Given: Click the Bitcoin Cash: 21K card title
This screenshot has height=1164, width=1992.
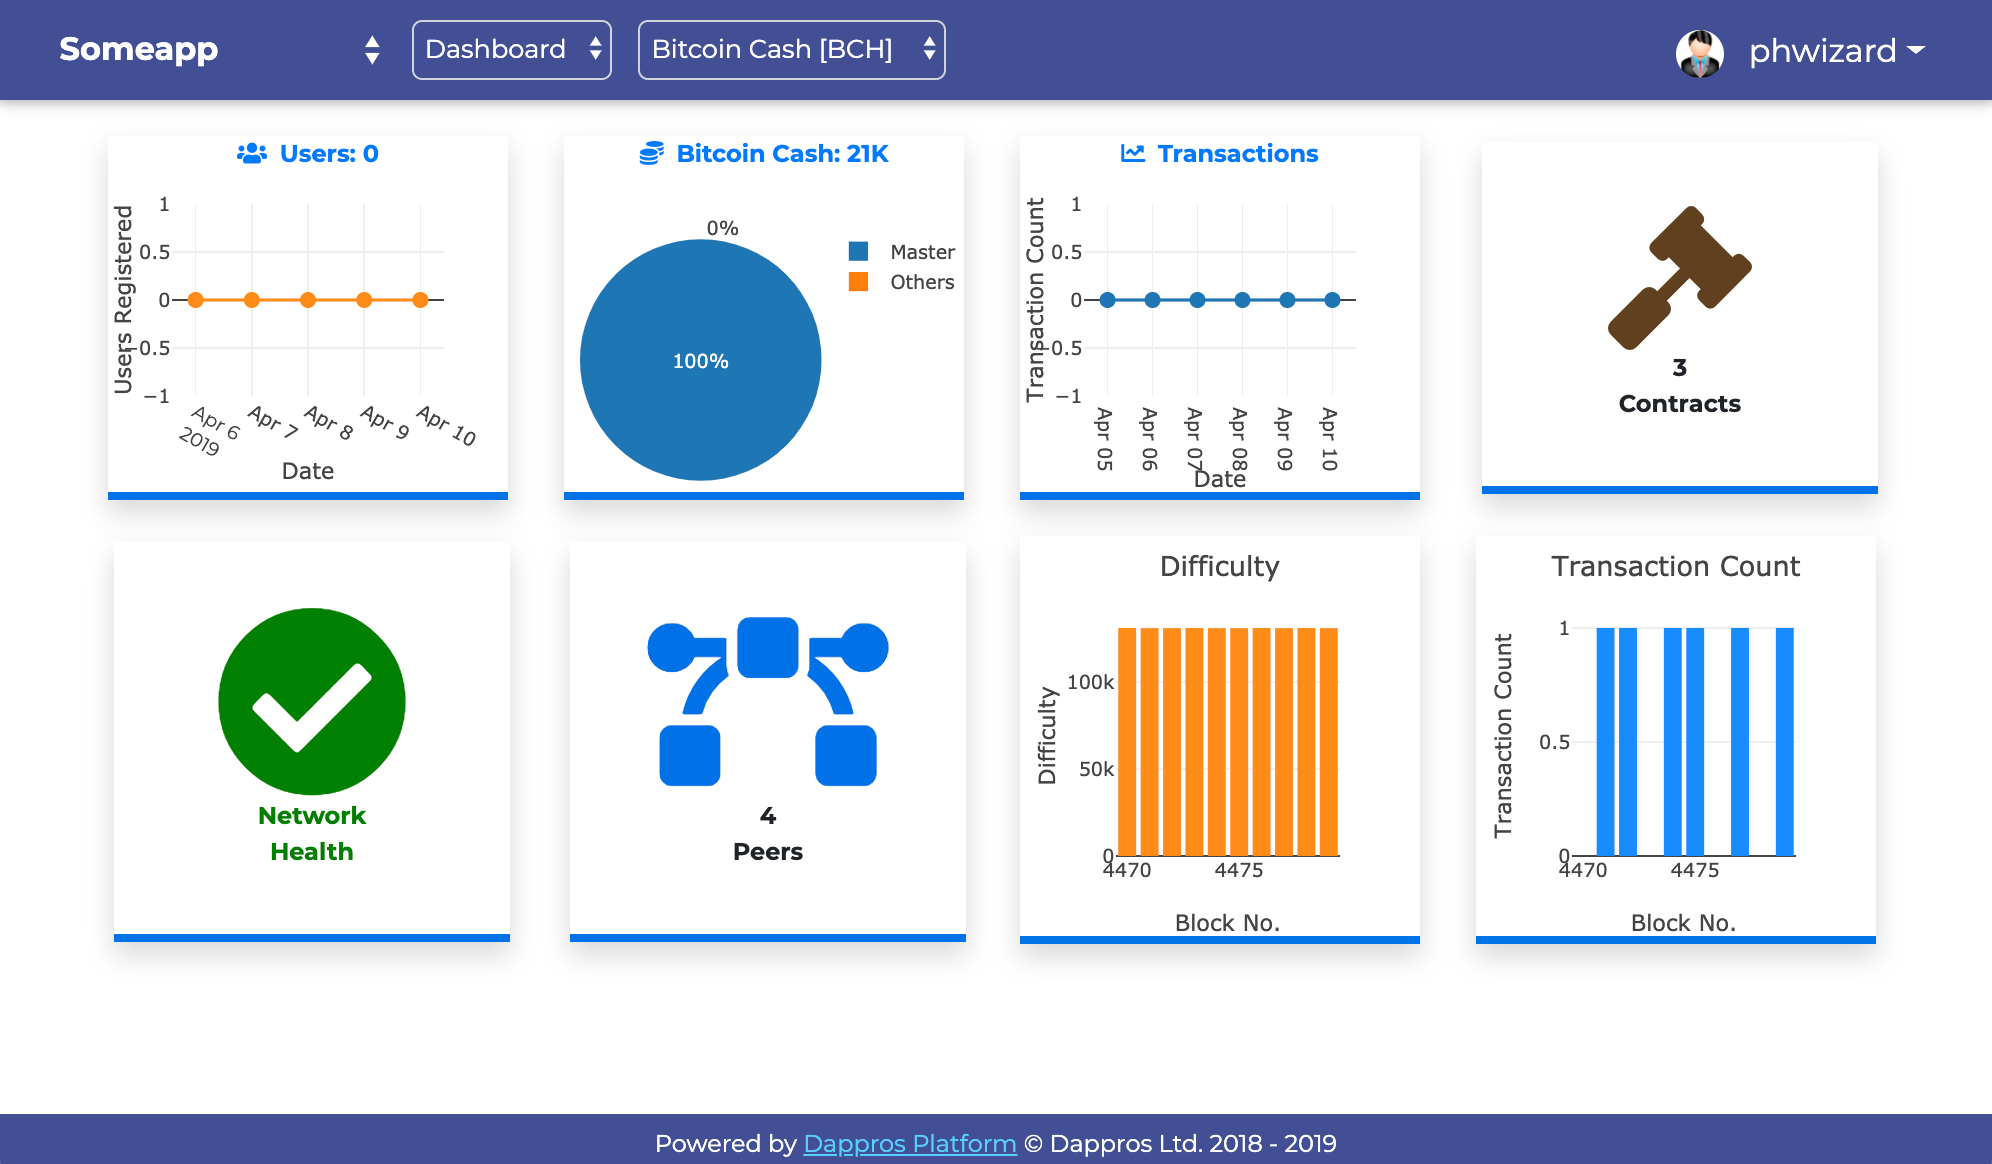Looking at the screenshot, I should click(x=764, y=153).
